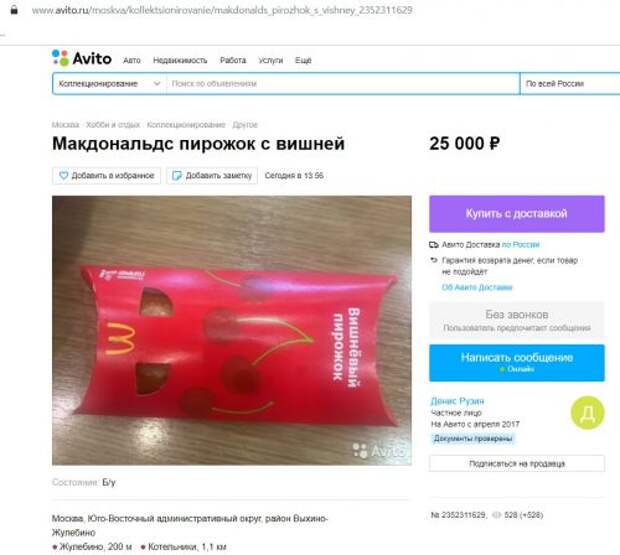Image resolution: width=620 pixels, height=555 pixels.
Task: Subscribe via Подписаться на продавца button
Action: (517, 463)
